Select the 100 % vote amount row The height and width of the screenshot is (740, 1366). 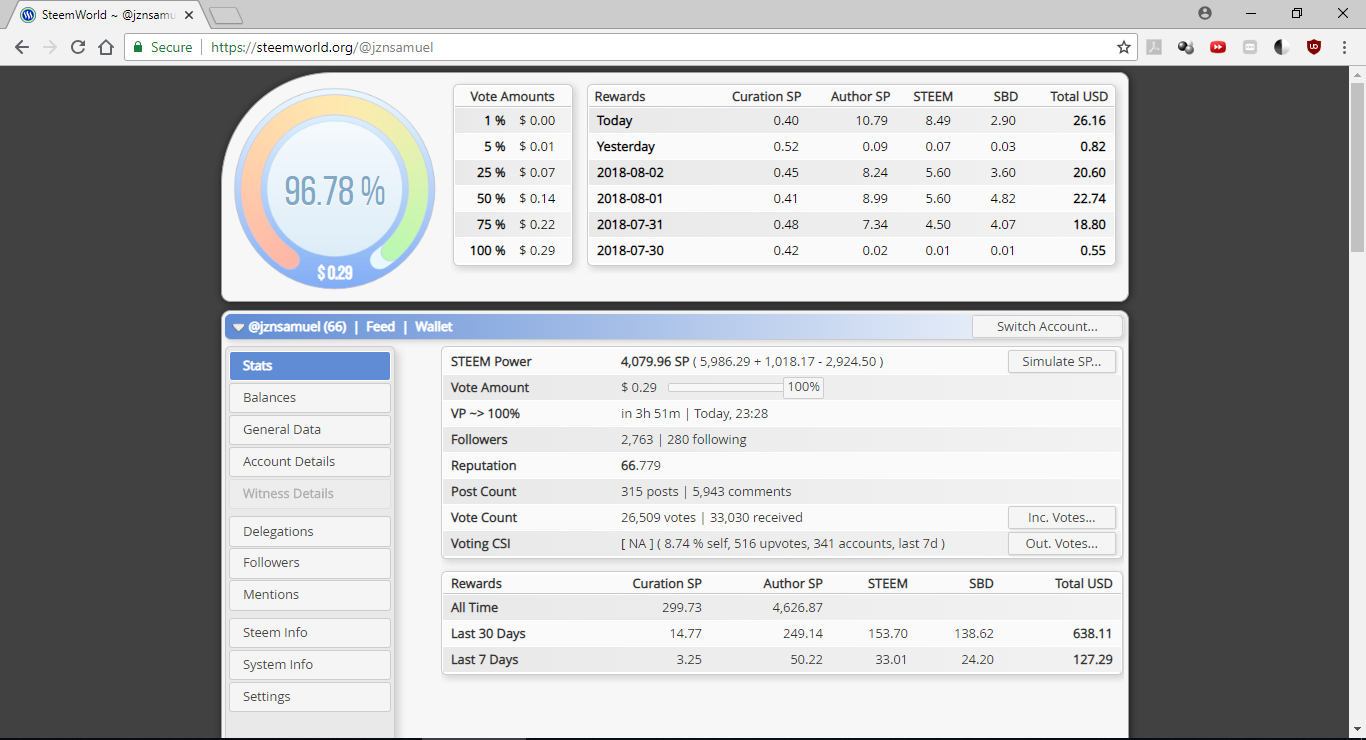click(513, 251)
